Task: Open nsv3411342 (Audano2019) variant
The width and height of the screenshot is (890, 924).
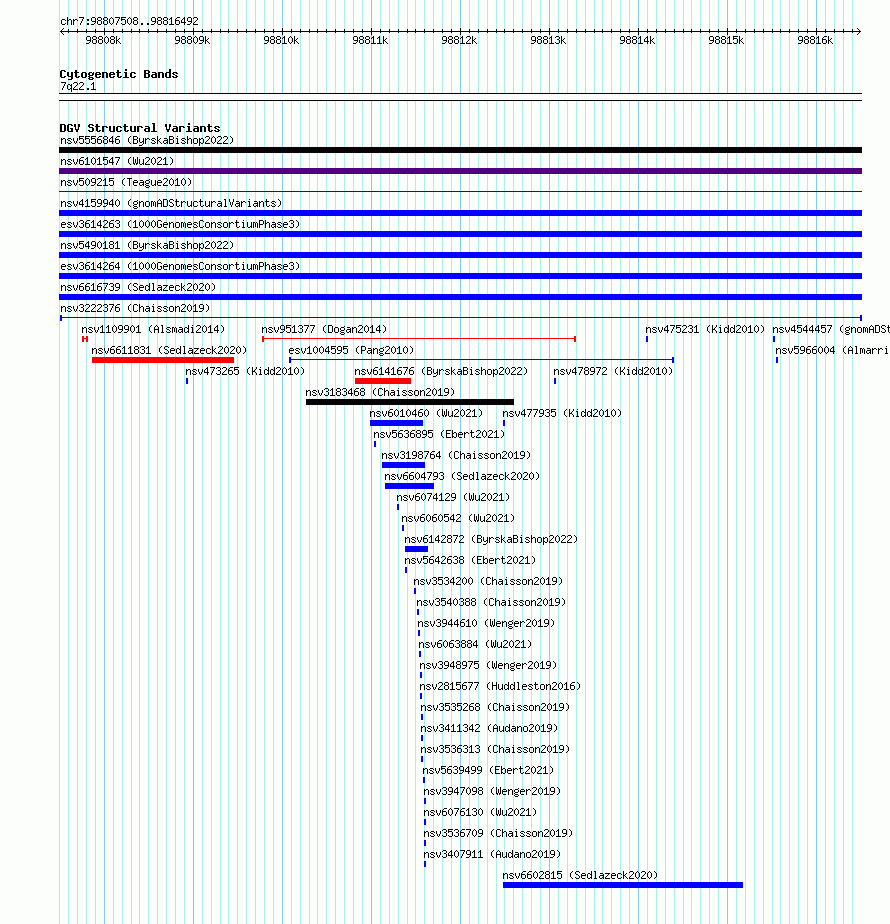Action: tap(489, 728)
